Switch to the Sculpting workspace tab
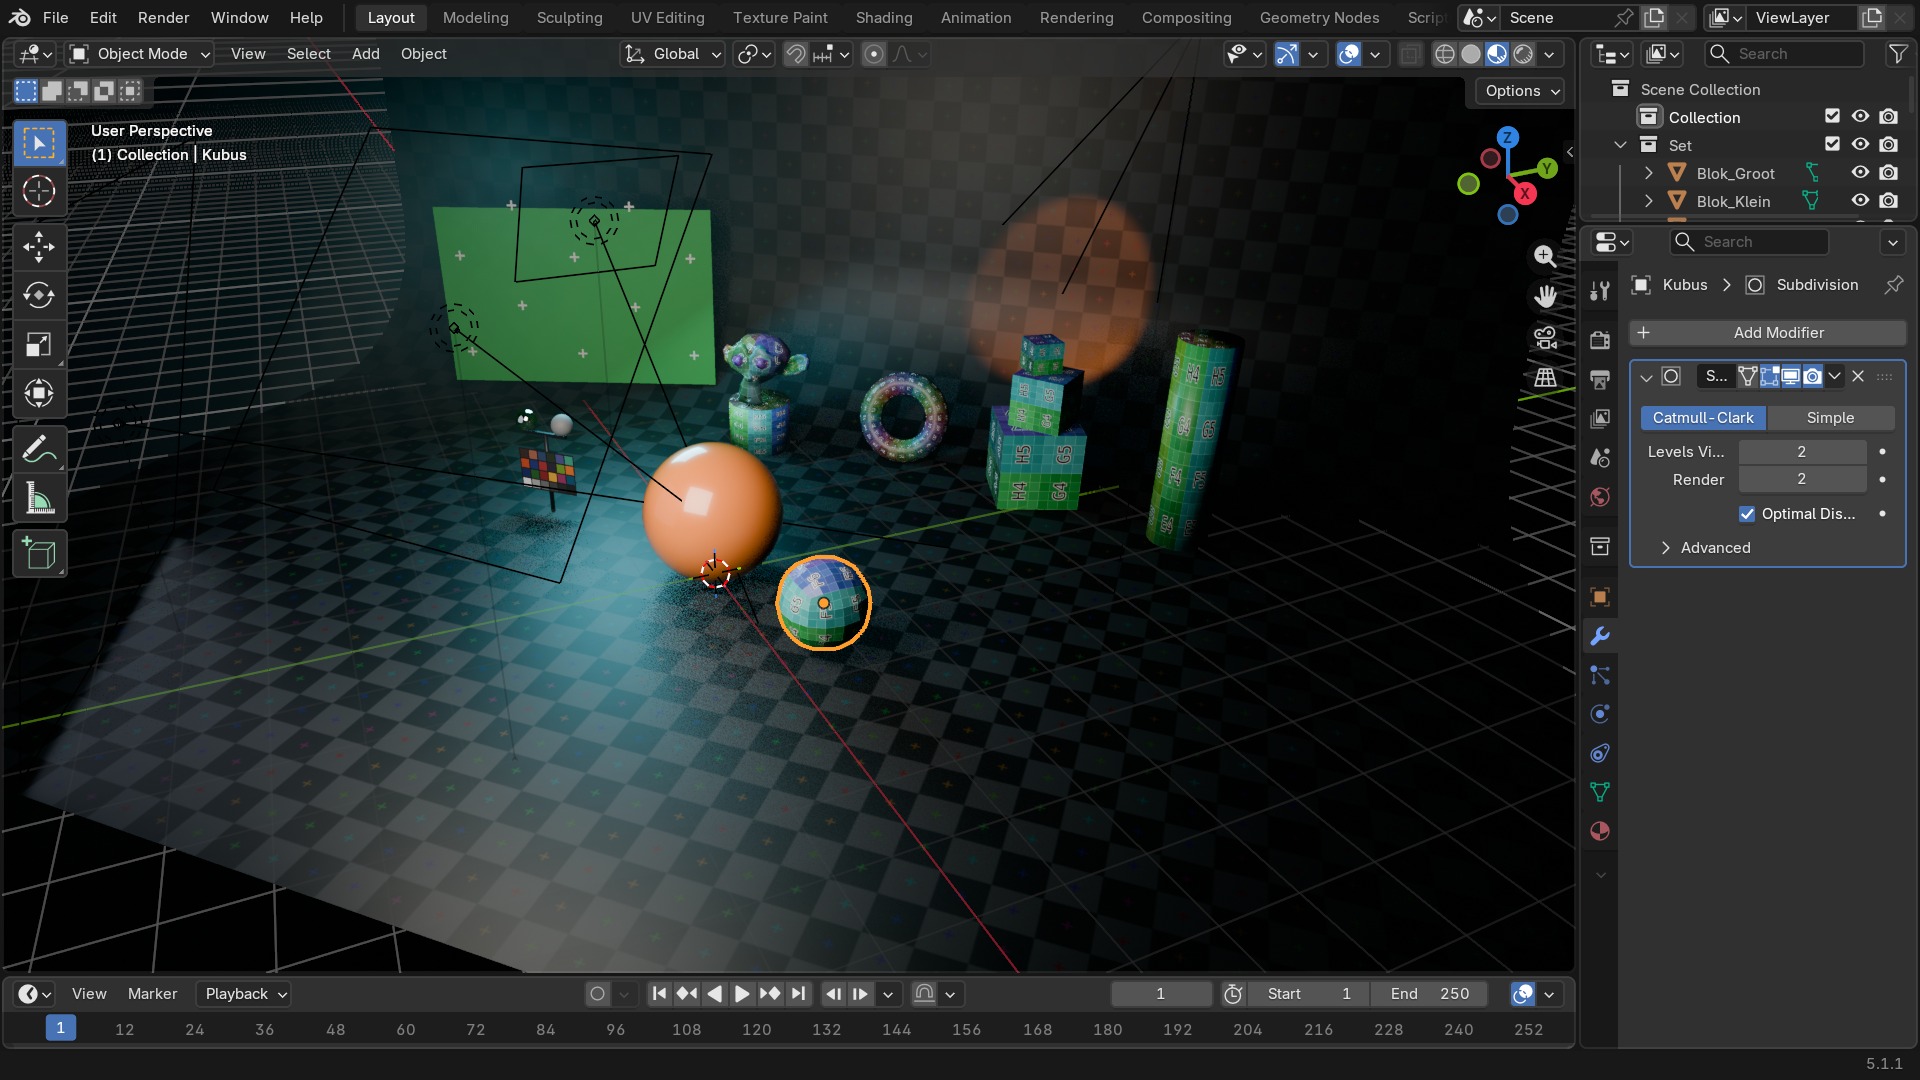Viewport: 1920px width, 1080px height. click(x=569, y=18)
